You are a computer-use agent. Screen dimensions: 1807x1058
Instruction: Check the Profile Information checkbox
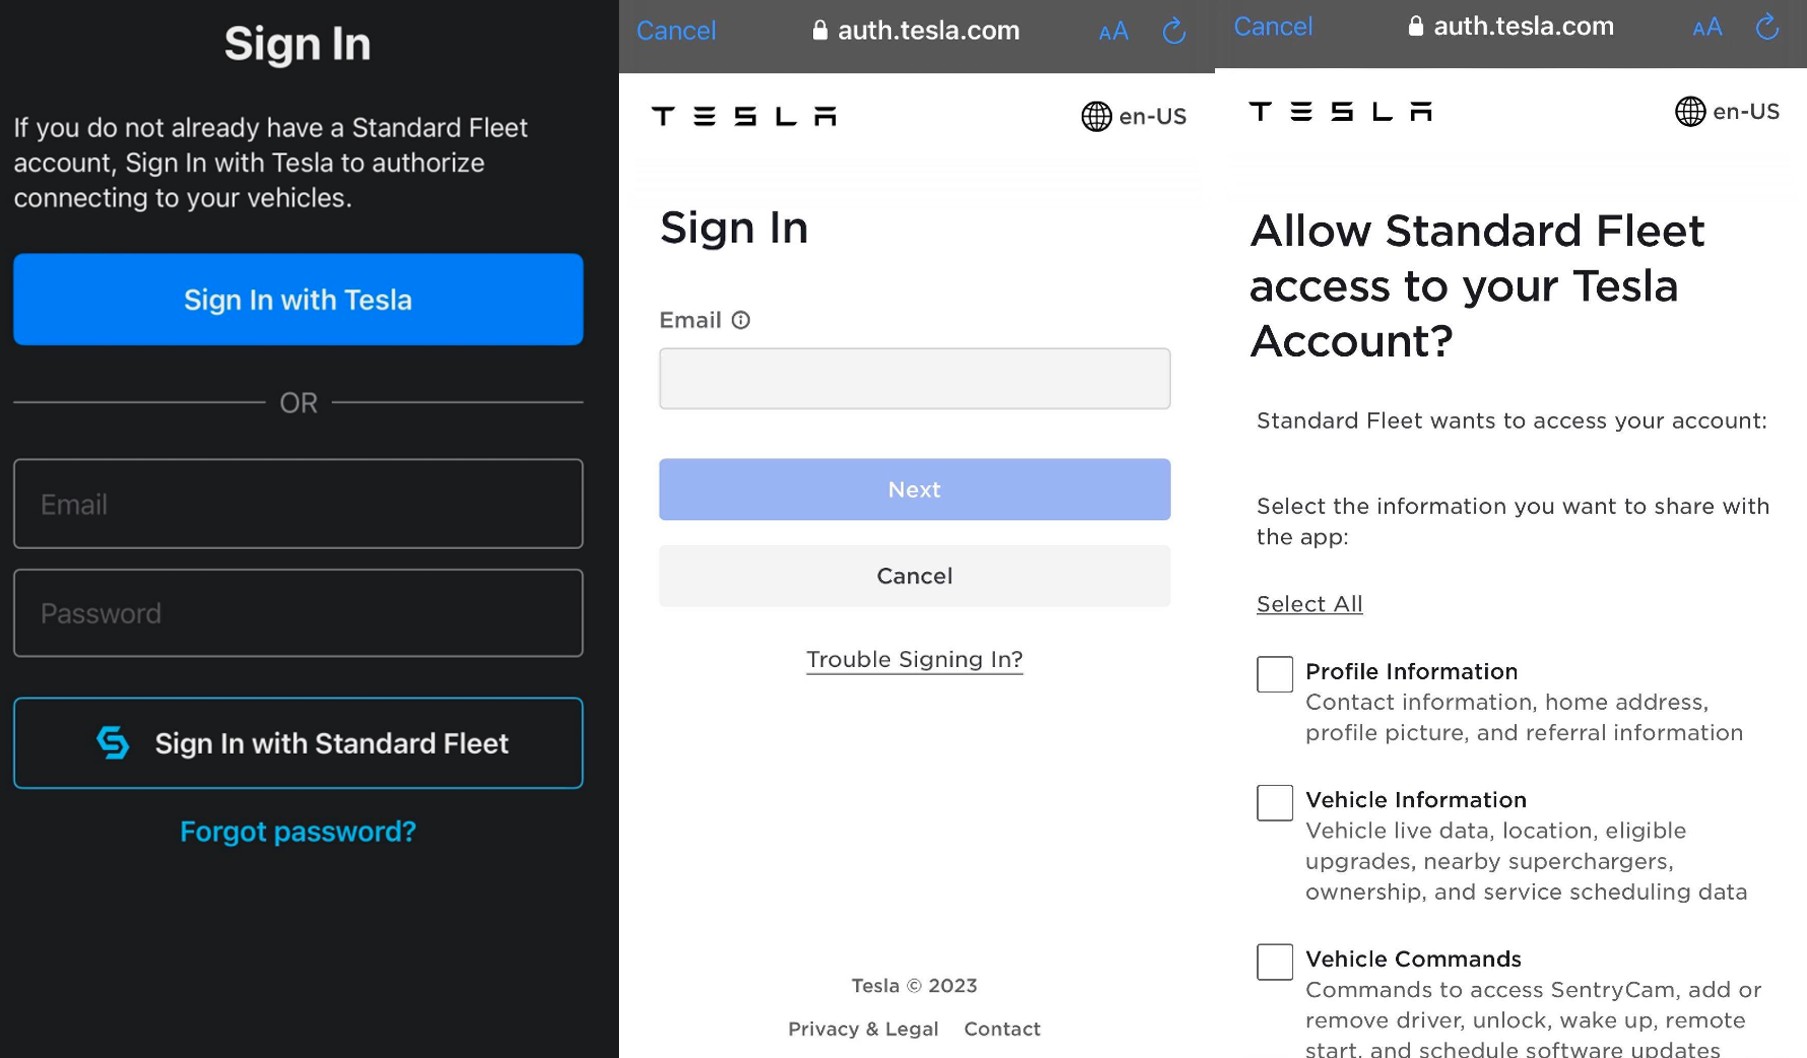point(1274,674)
